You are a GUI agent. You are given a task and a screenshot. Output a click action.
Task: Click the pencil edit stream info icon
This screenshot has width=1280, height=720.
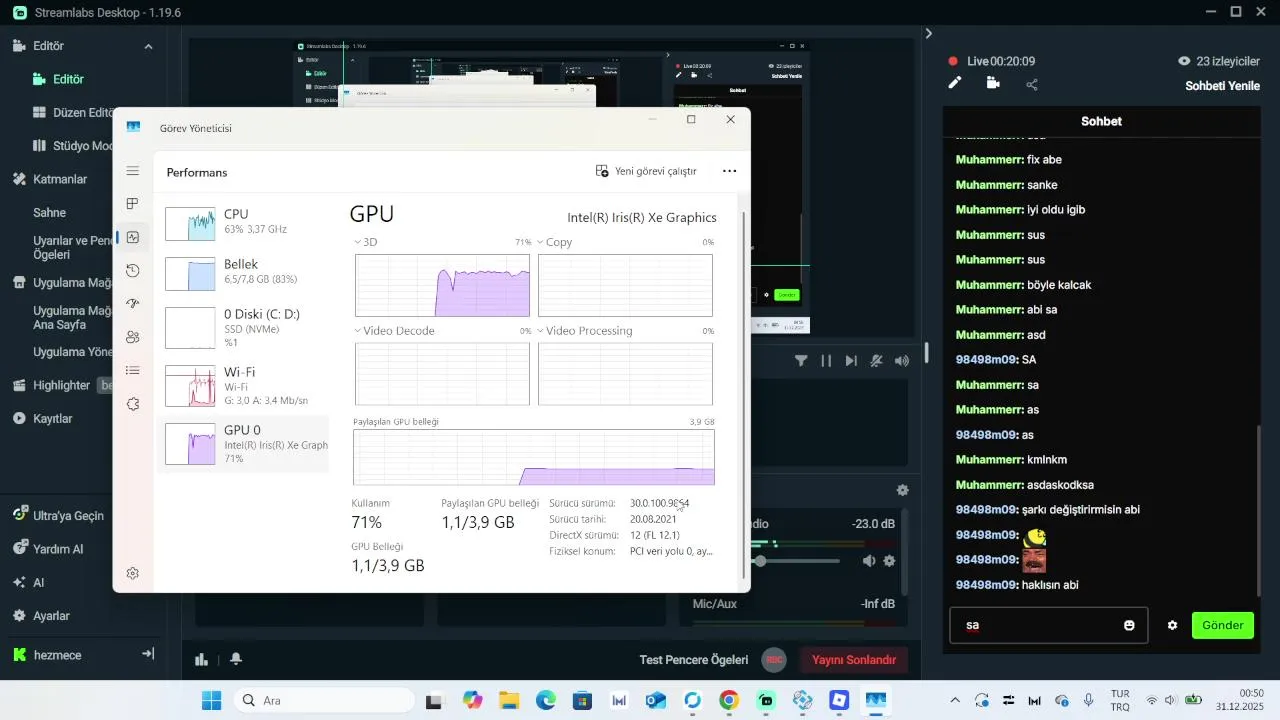[x=955, y=83]
